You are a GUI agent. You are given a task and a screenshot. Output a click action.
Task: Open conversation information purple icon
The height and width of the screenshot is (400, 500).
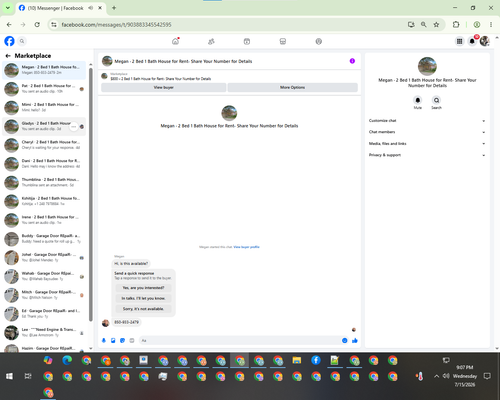[352, 61]
